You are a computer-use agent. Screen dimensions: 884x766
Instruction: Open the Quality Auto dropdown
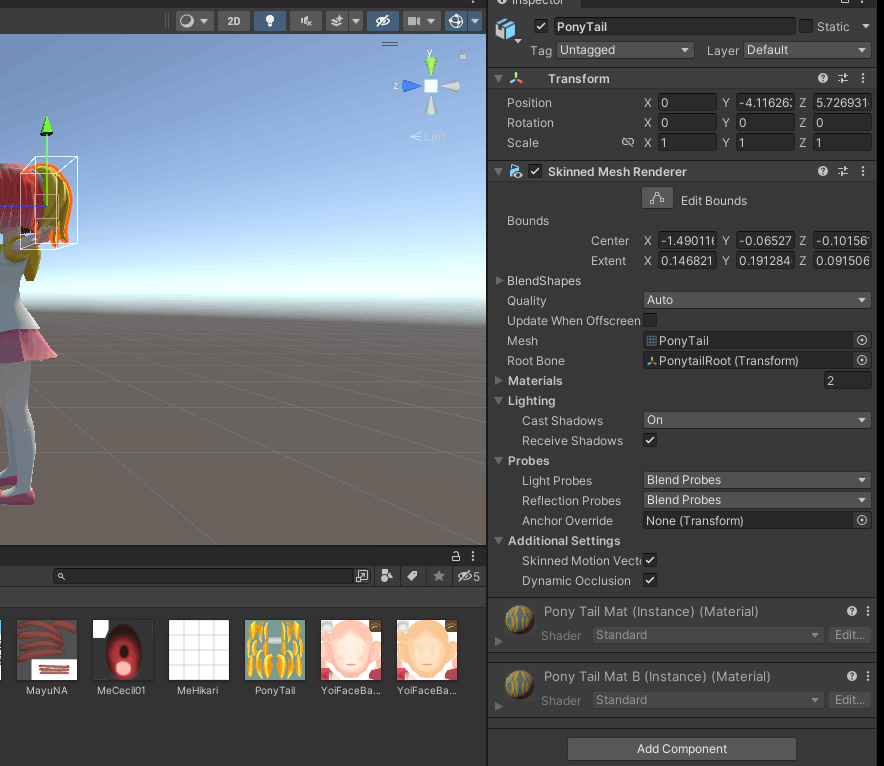pos(757,300)
